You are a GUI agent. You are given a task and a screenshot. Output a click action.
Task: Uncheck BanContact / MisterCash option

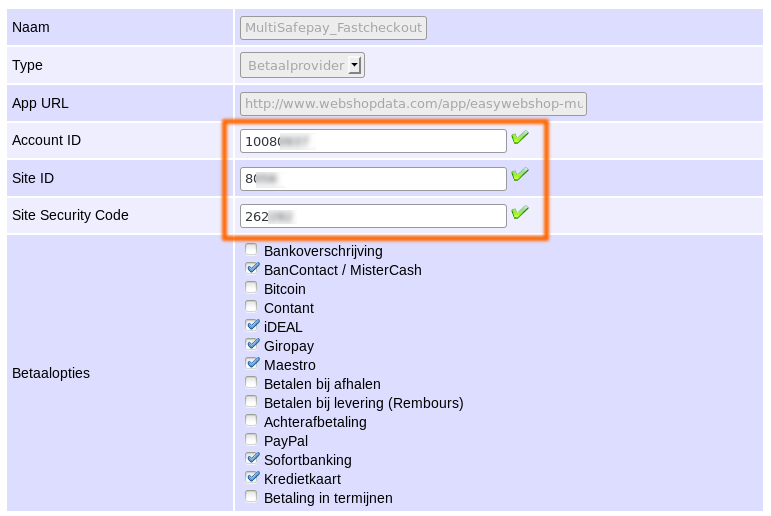252,268
